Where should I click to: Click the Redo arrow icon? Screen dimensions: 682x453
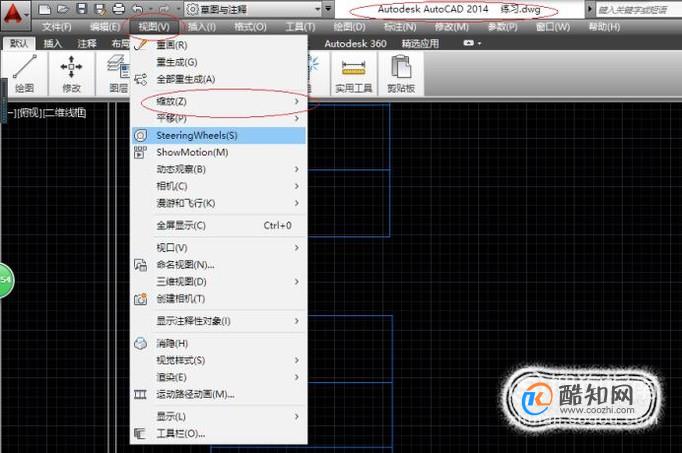click(164, 9)
